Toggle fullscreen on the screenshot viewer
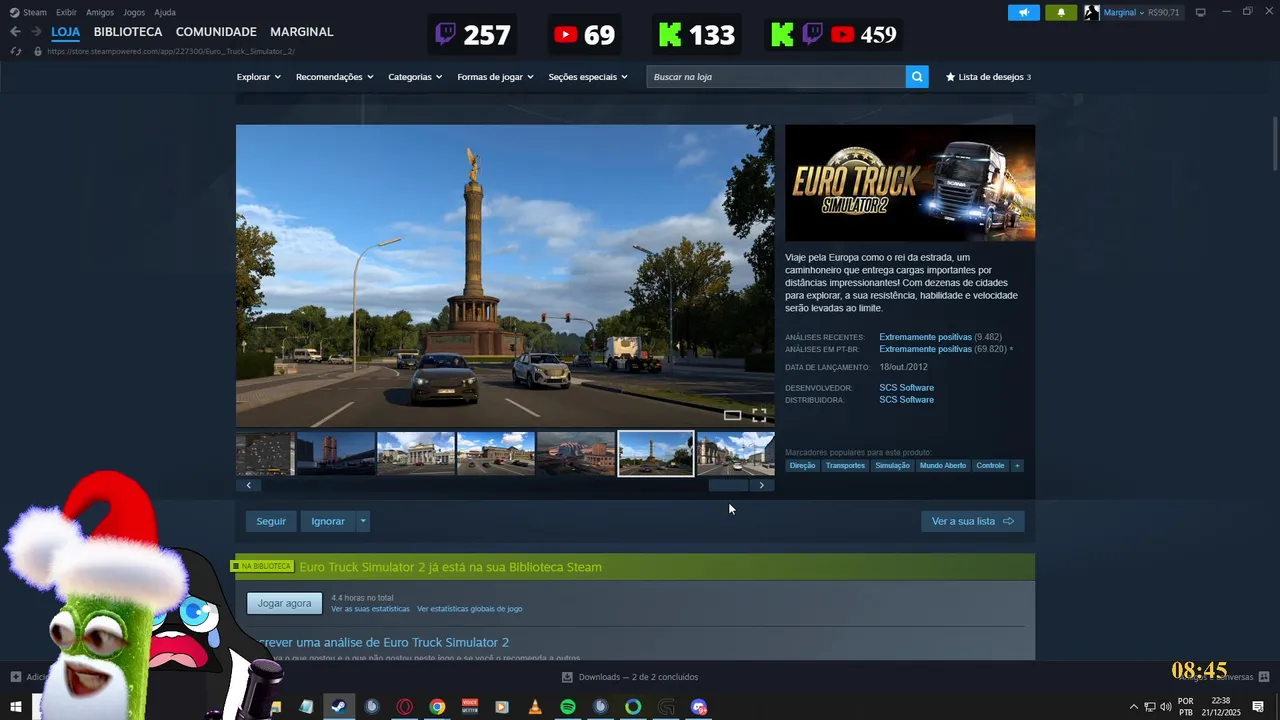The width and height of the screenshot is (1280, 720). [x=759, y=415]
